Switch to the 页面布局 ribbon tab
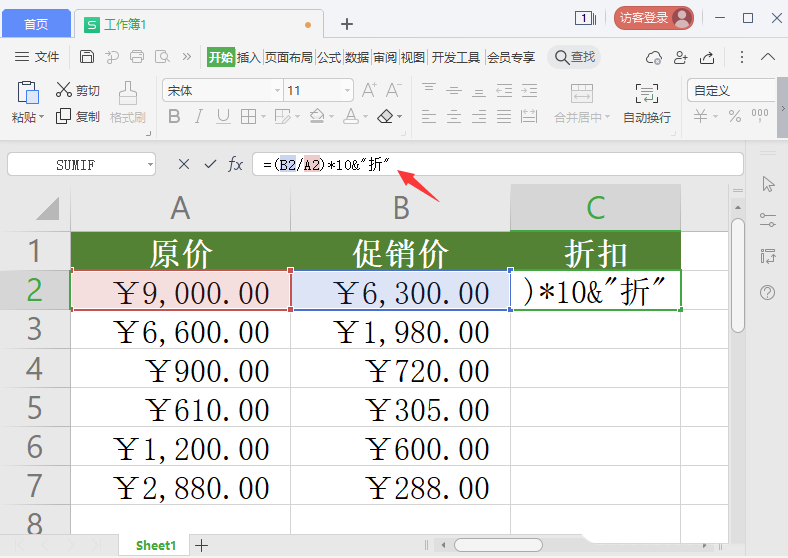Viewport: 788px width, 558px height. coord(288,57)
